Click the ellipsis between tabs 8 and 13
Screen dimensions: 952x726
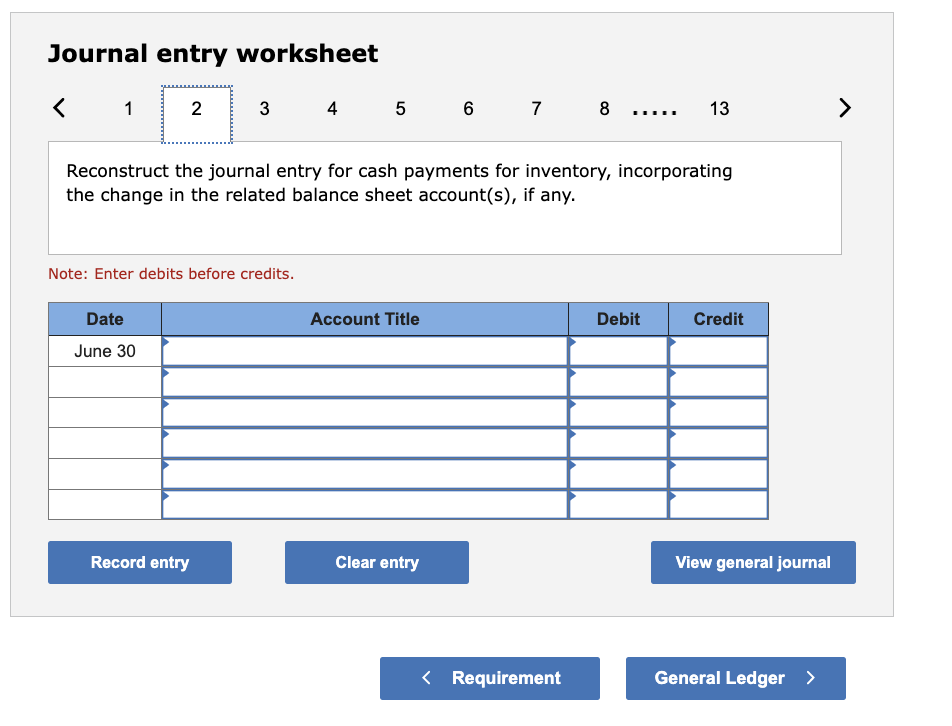pos(654,112)
